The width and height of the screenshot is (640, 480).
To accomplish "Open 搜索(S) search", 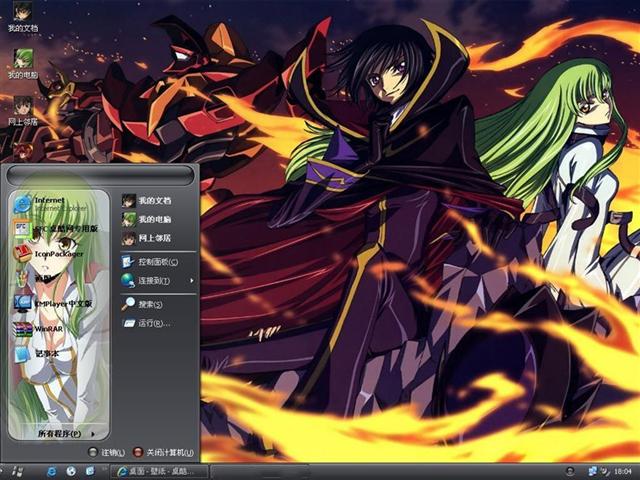I will click(x=143, y=304).
